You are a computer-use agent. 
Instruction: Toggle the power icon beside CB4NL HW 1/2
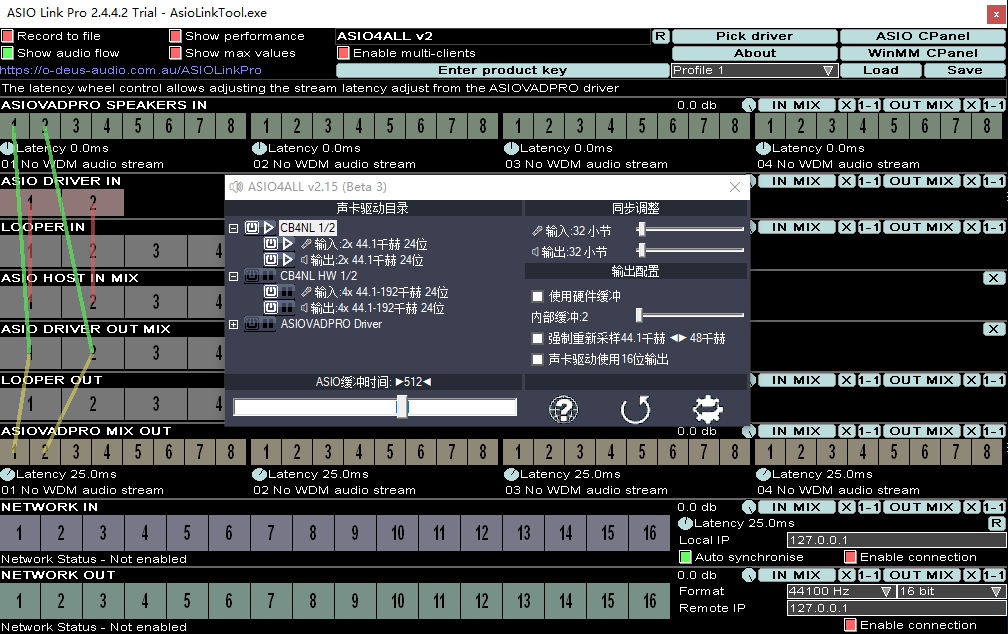tap(252, 276)
